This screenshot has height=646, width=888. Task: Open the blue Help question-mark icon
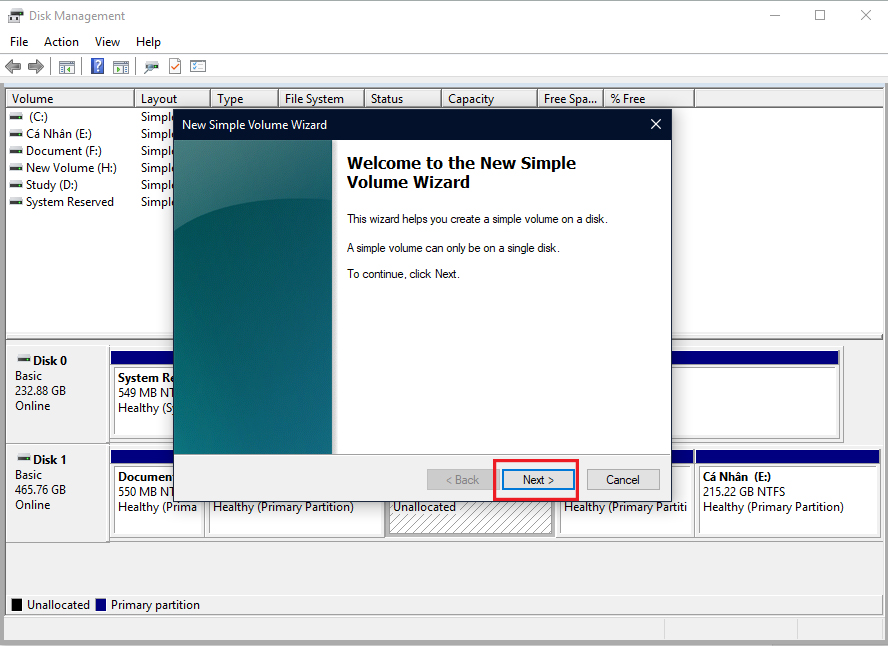(x=97, y=66)
